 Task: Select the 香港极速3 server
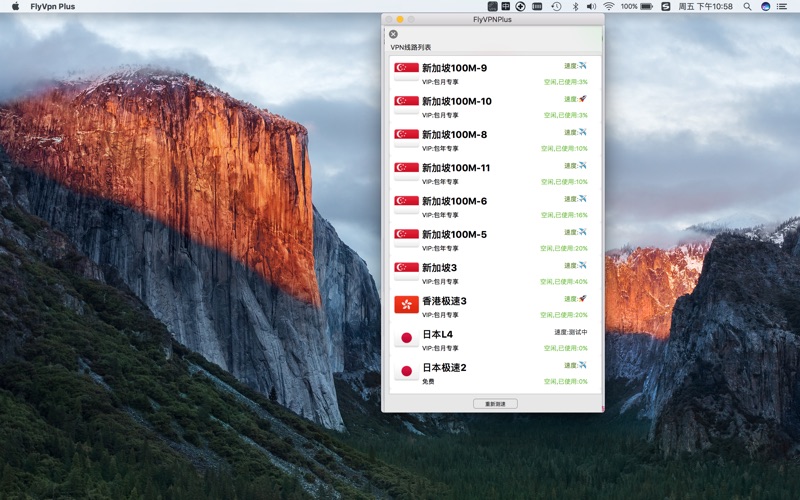point(495,307)
